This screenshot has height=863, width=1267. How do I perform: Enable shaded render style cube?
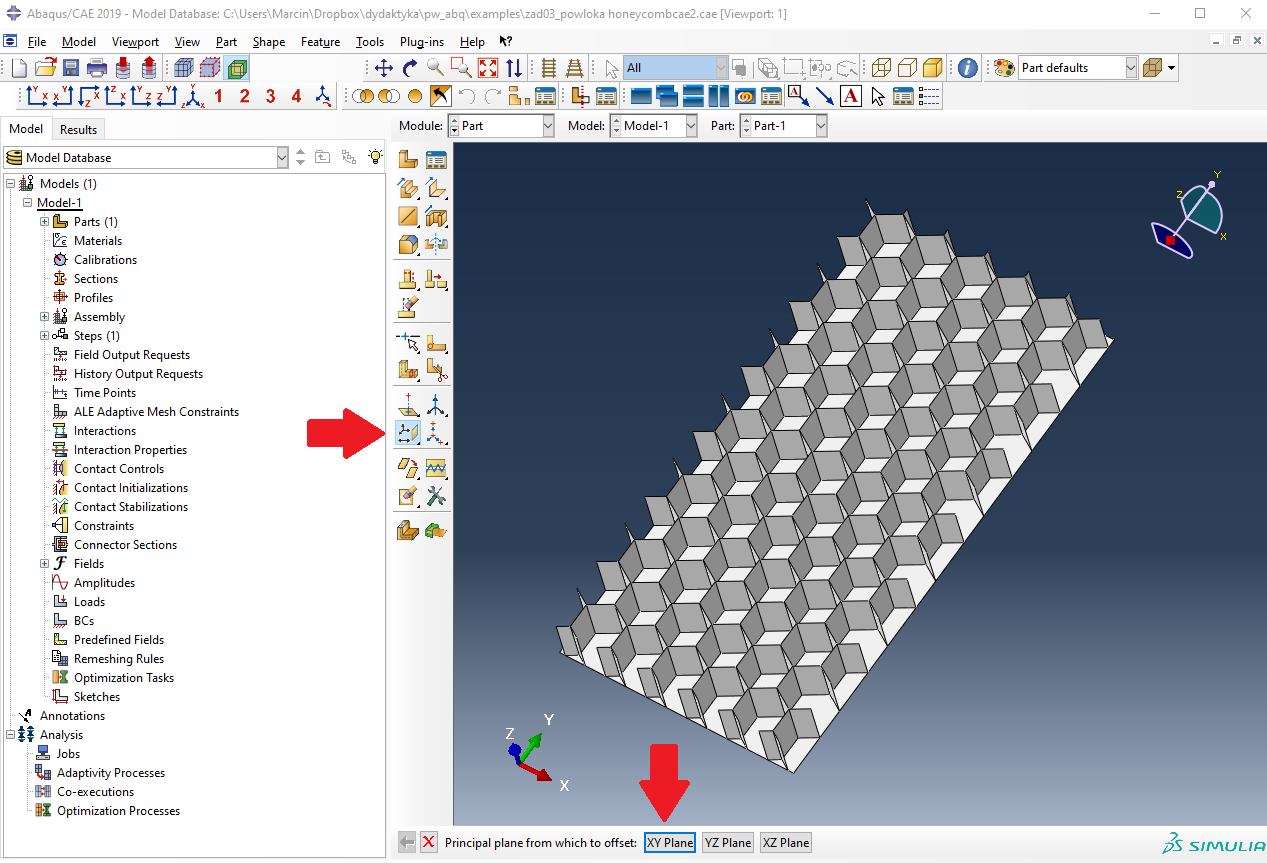coord(932,68)
